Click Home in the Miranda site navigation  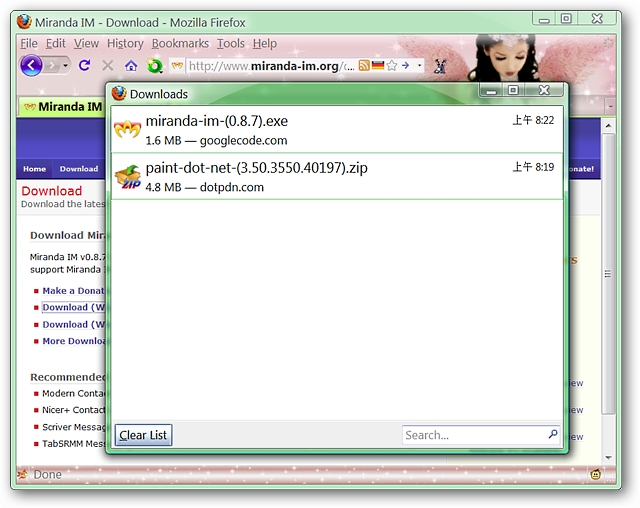point(34,169)
